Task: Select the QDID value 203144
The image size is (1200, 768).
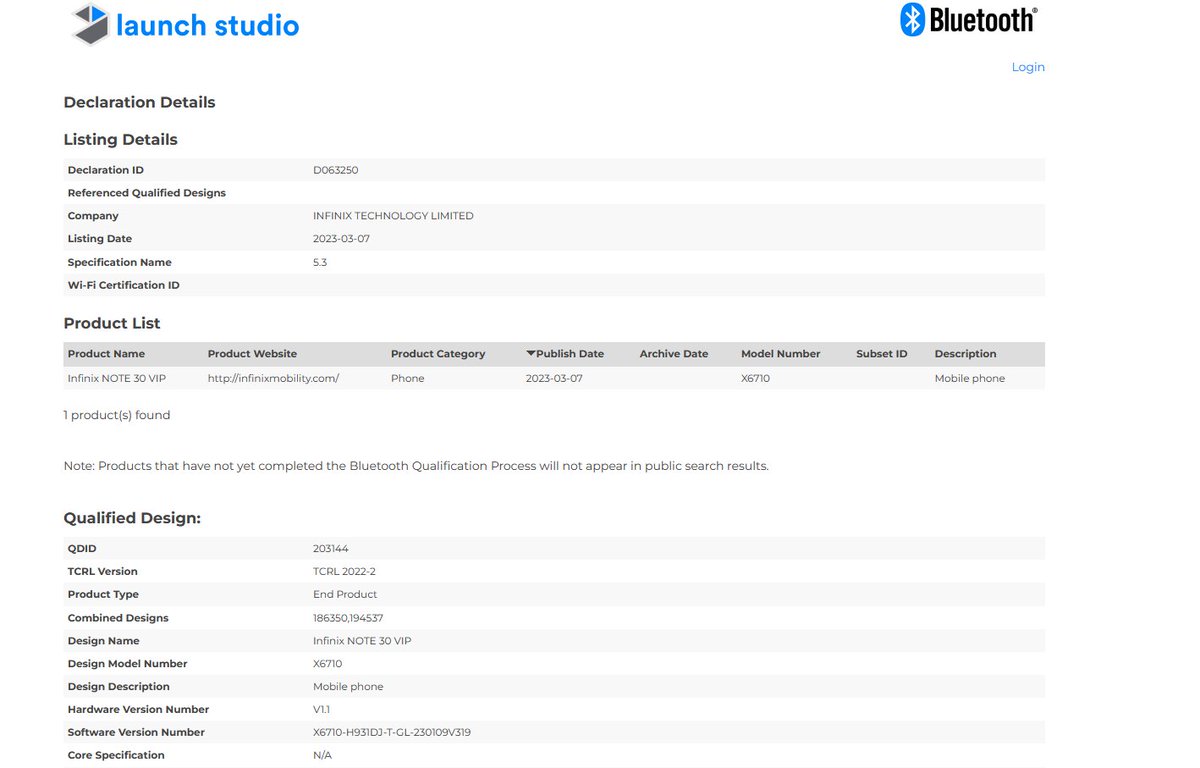Action: (x=332, y=548)
